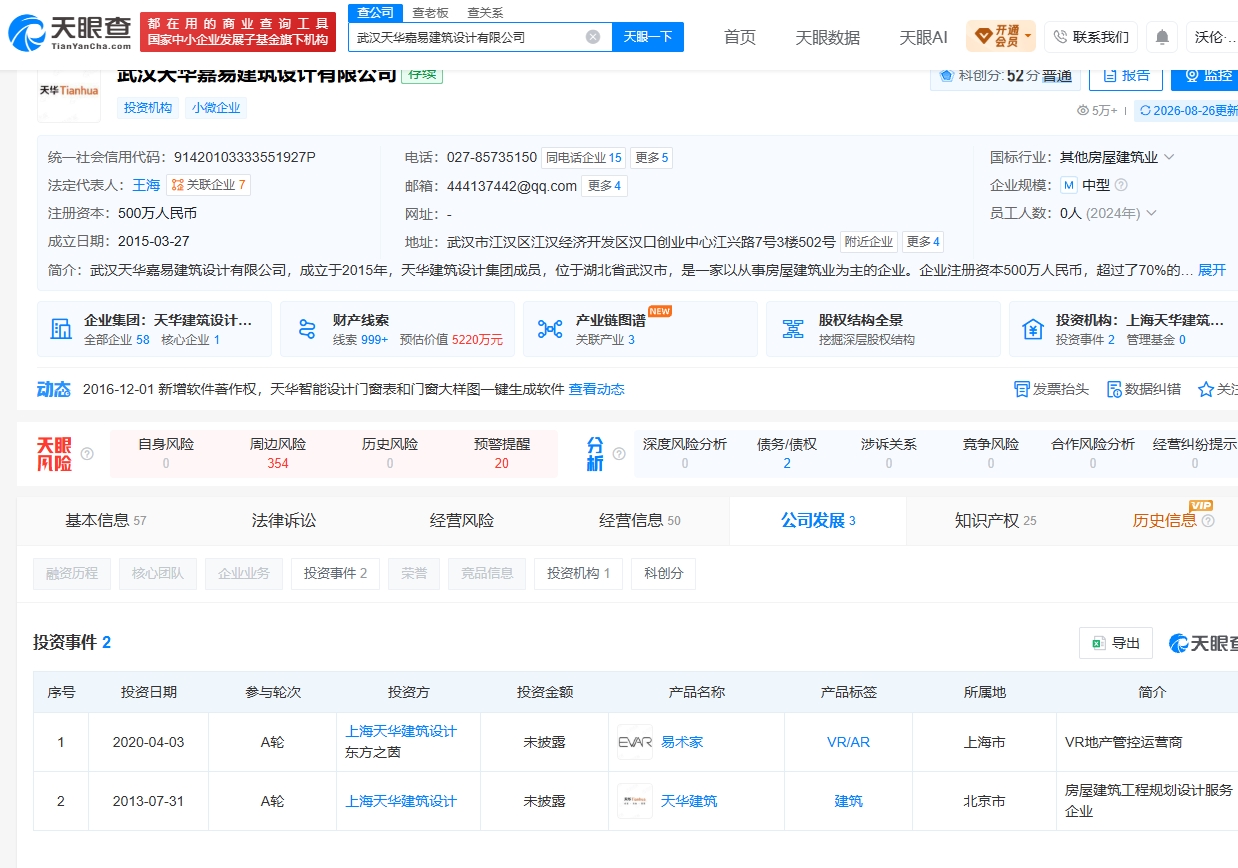This screenshot has width=1238, height=868.
Task: Click the 科创分 52分 badge
Action: pyautogui.click(x=1003, y=75)
